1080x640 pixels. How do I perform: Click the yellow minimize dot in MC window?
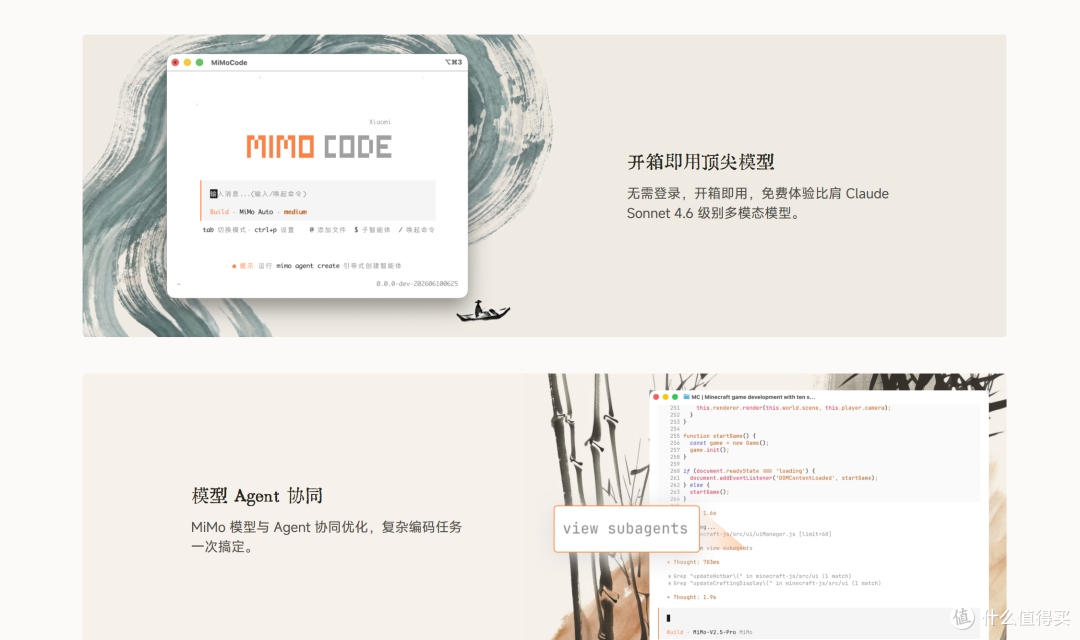tap(665, 398)
